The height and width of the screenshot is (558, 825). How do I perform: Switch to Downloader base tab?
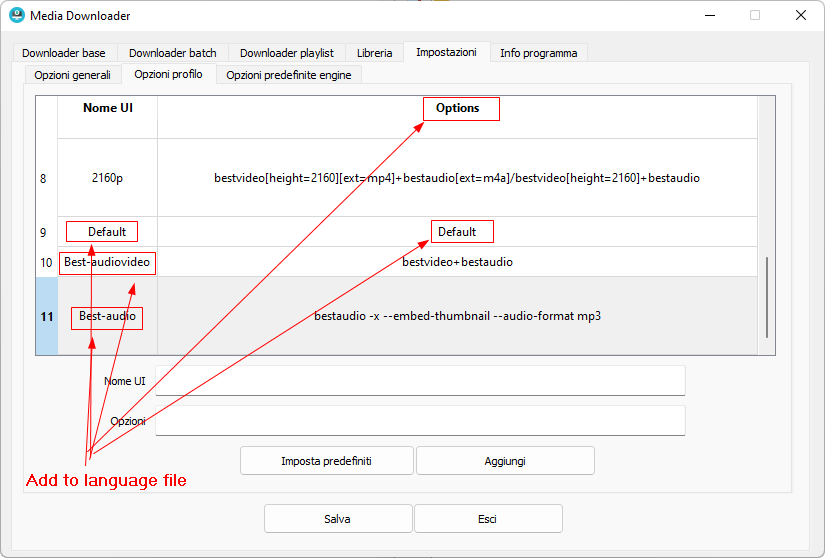[x=64, y=53]
